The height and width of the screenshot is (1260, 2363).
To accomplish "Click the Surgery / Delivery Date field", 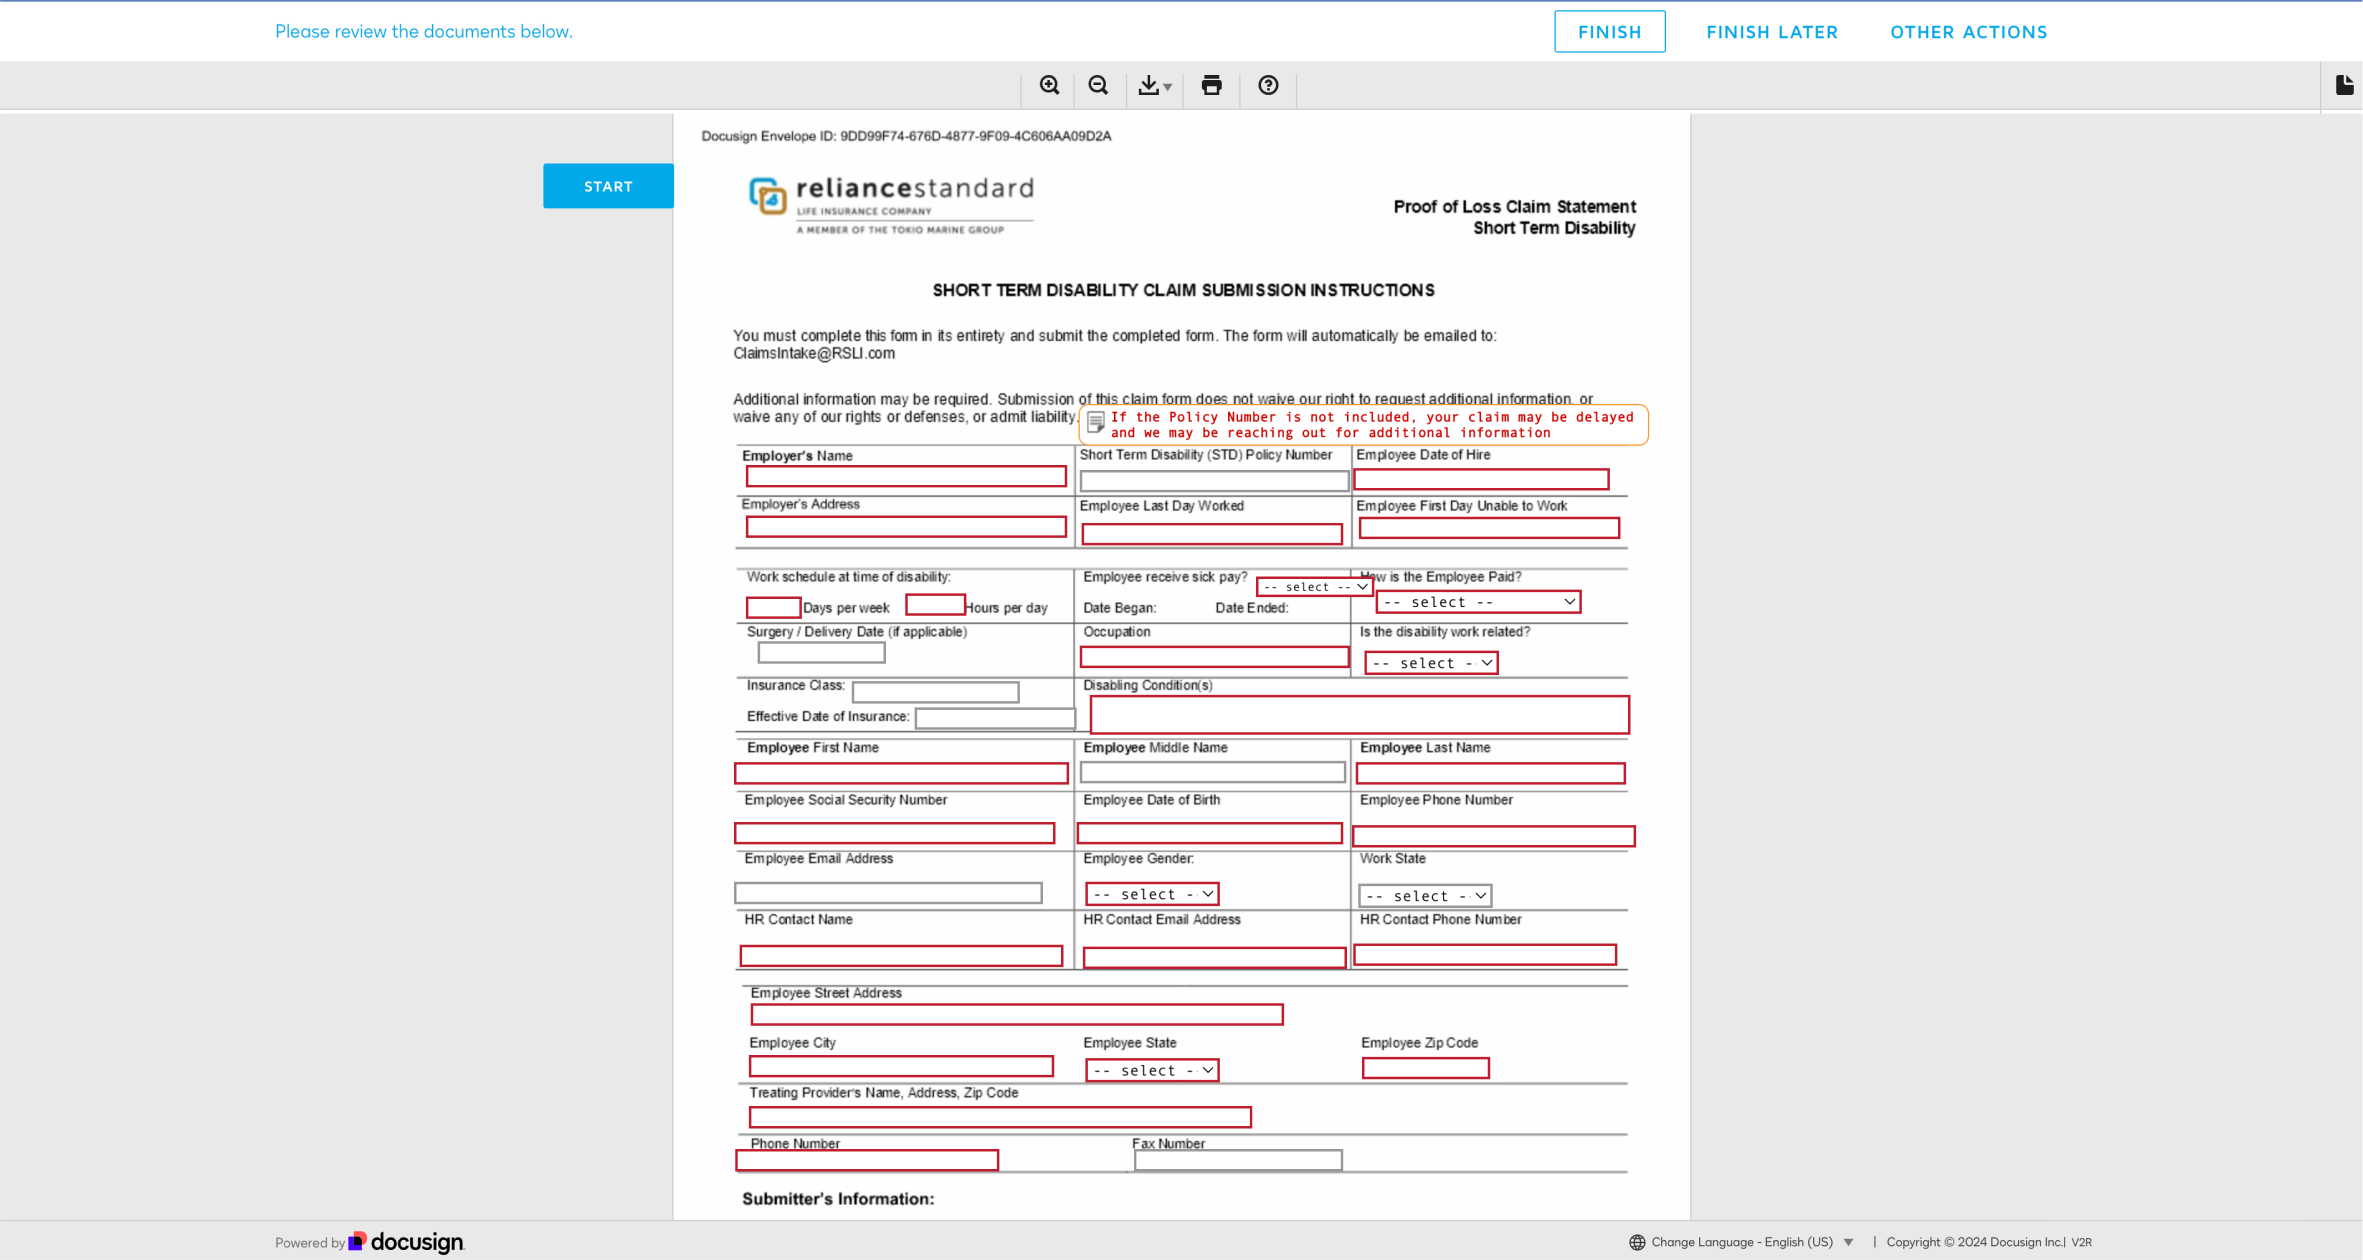I will click(x=821, y=653).
